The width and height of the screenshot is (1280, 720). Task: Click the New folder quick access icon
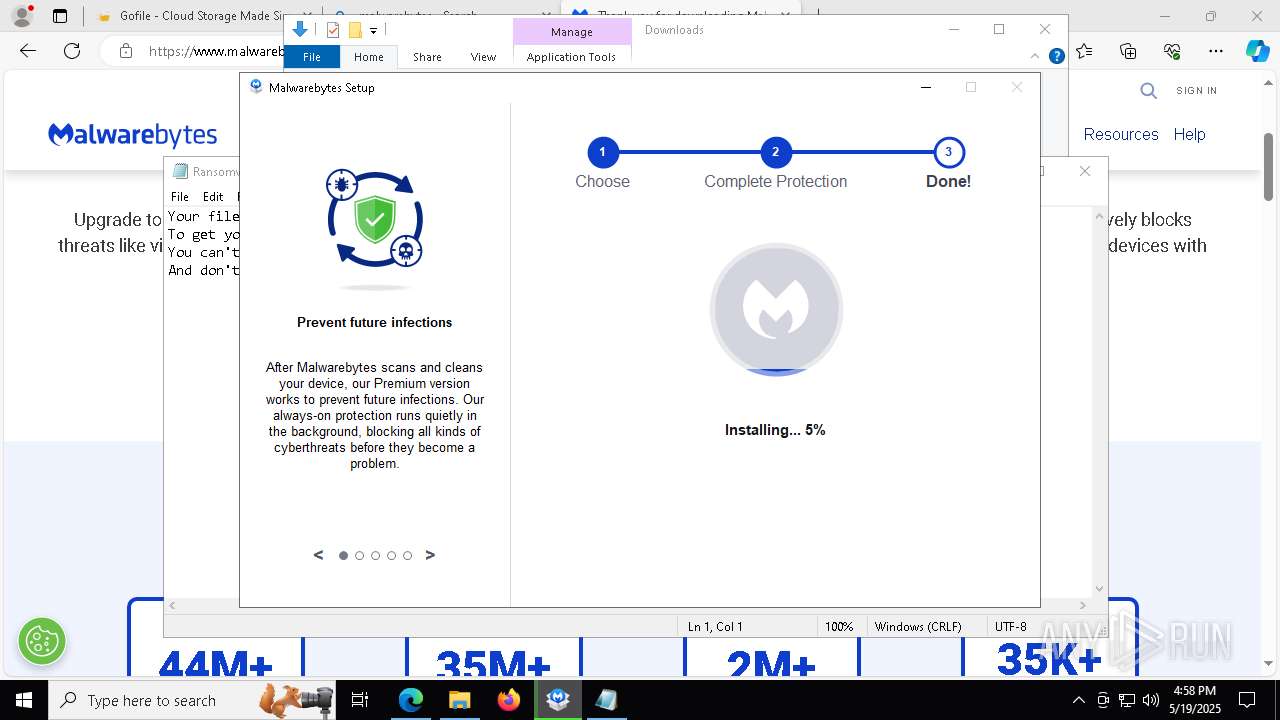coord(354,30)
